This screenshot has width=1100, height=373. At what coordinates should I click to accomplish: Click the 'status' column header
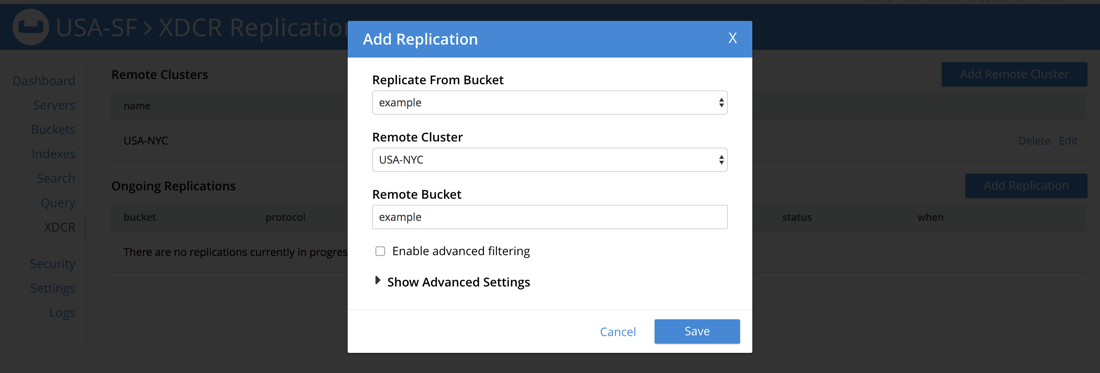(797, 217)
